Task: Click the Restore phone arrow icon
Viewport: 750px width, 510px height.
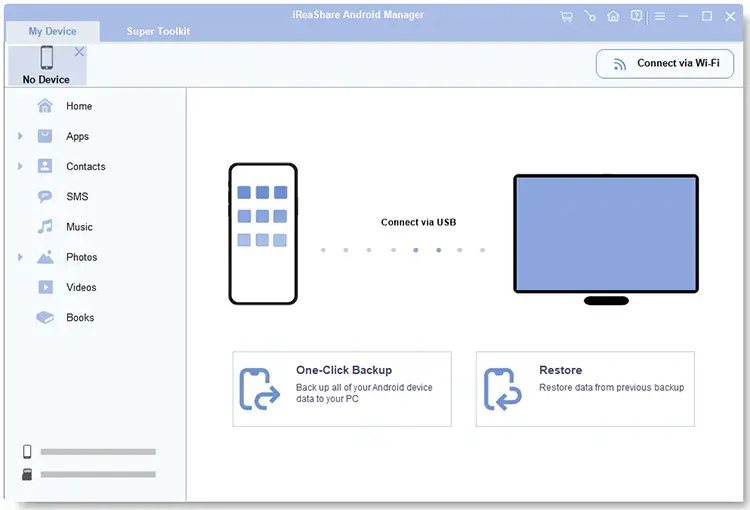Action: click(503, 389)
